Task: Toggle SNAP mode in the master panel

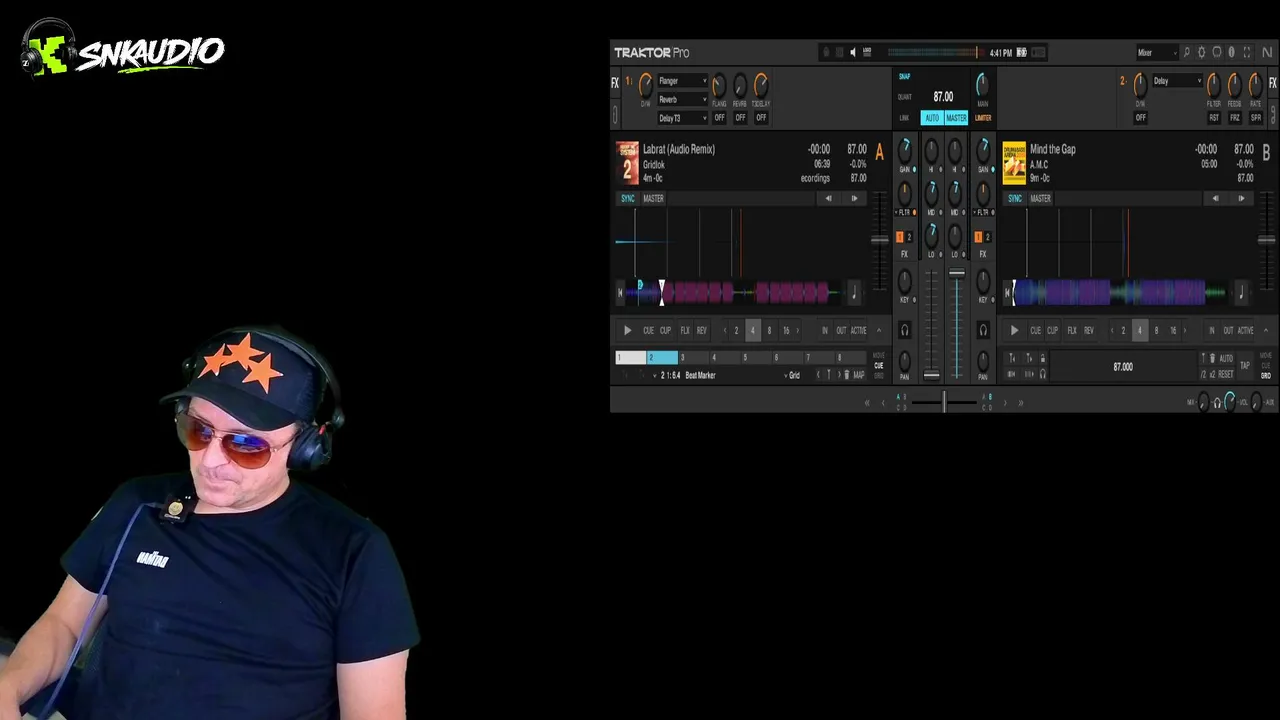Action: click(904, 77)
